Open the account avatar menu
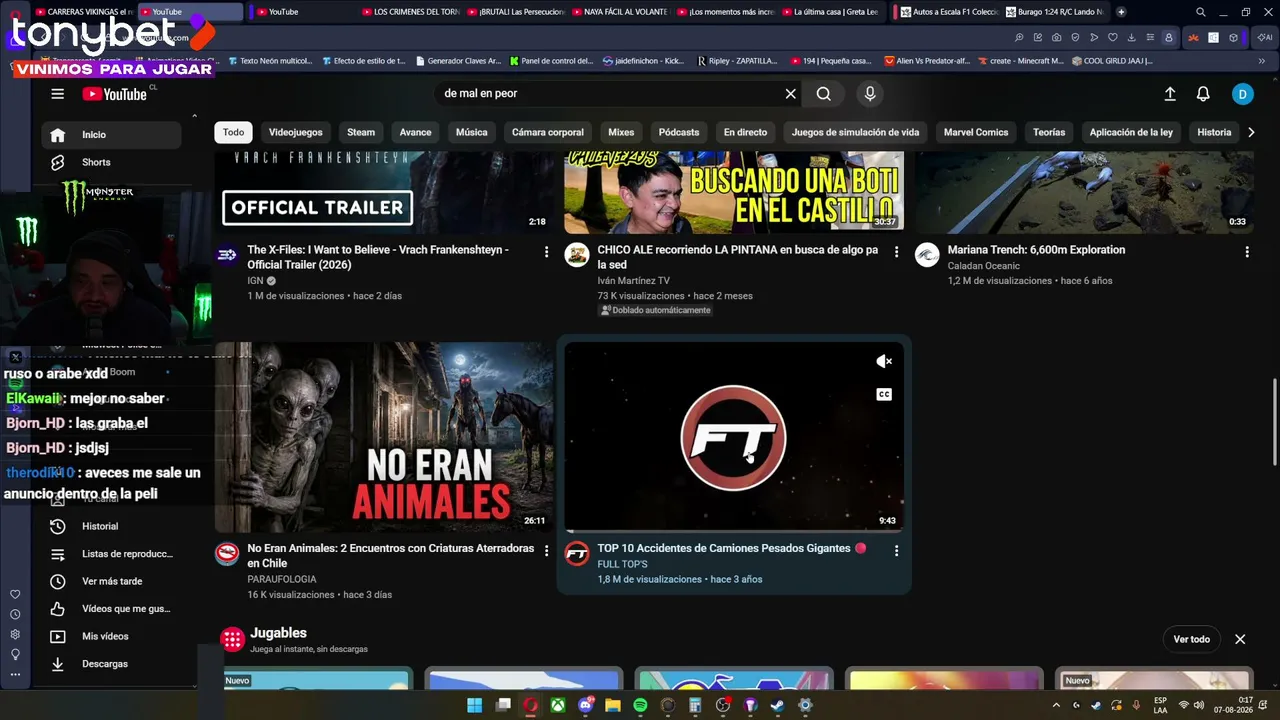 point(1242,94)
